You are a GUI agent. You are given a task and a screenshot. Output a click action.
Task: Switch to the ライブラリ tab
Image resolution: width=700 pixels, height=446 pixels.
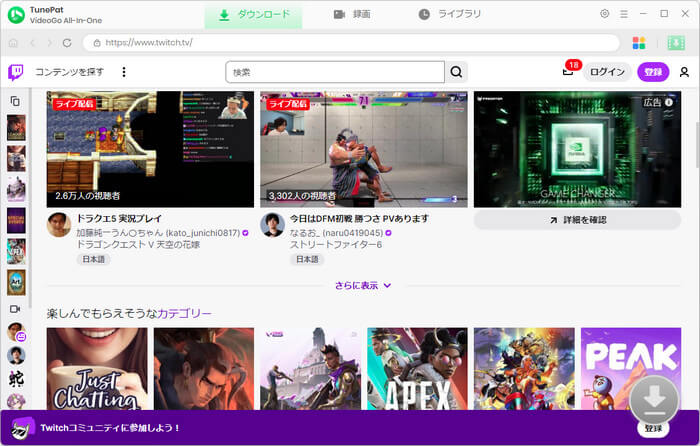[450, 15]
